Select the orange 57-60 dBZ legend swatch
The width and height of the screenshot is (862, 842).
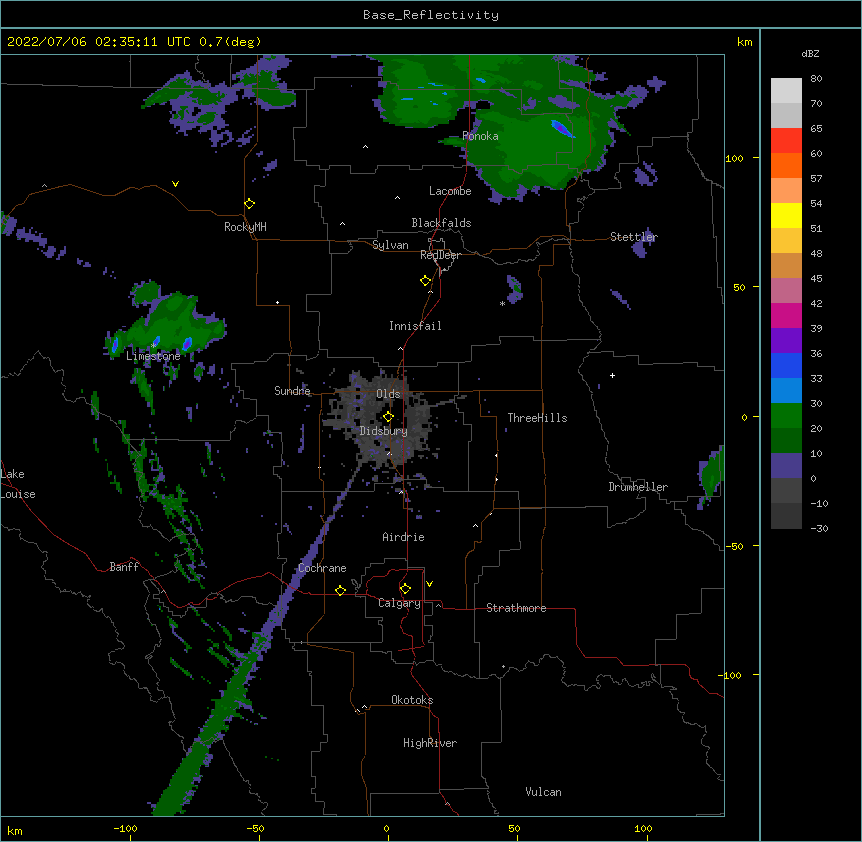(786, 165)
